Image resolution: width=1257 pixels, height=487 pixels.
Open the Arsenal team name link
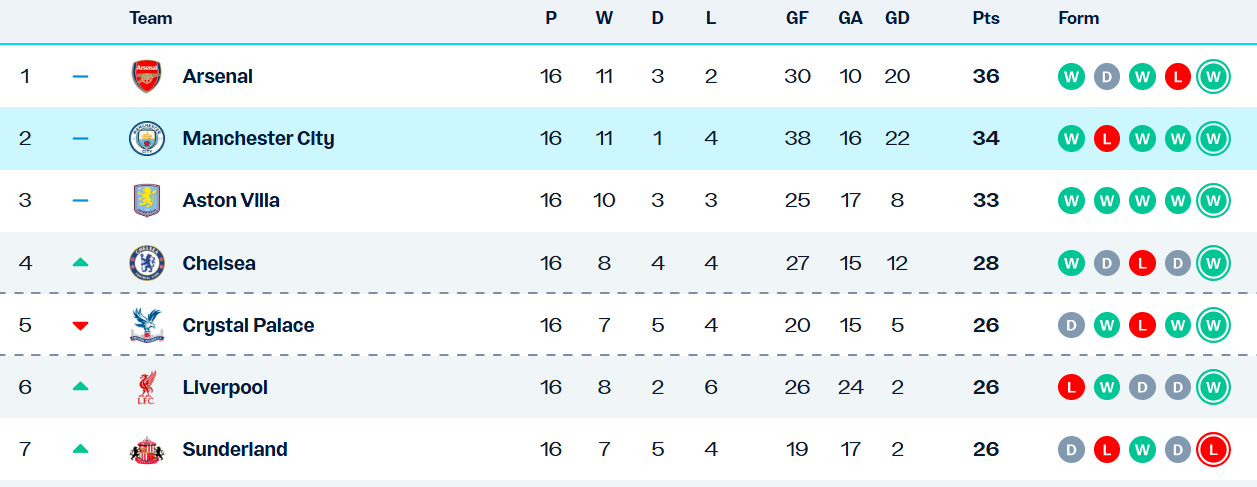pyautogui.click(x=218, y=77)
